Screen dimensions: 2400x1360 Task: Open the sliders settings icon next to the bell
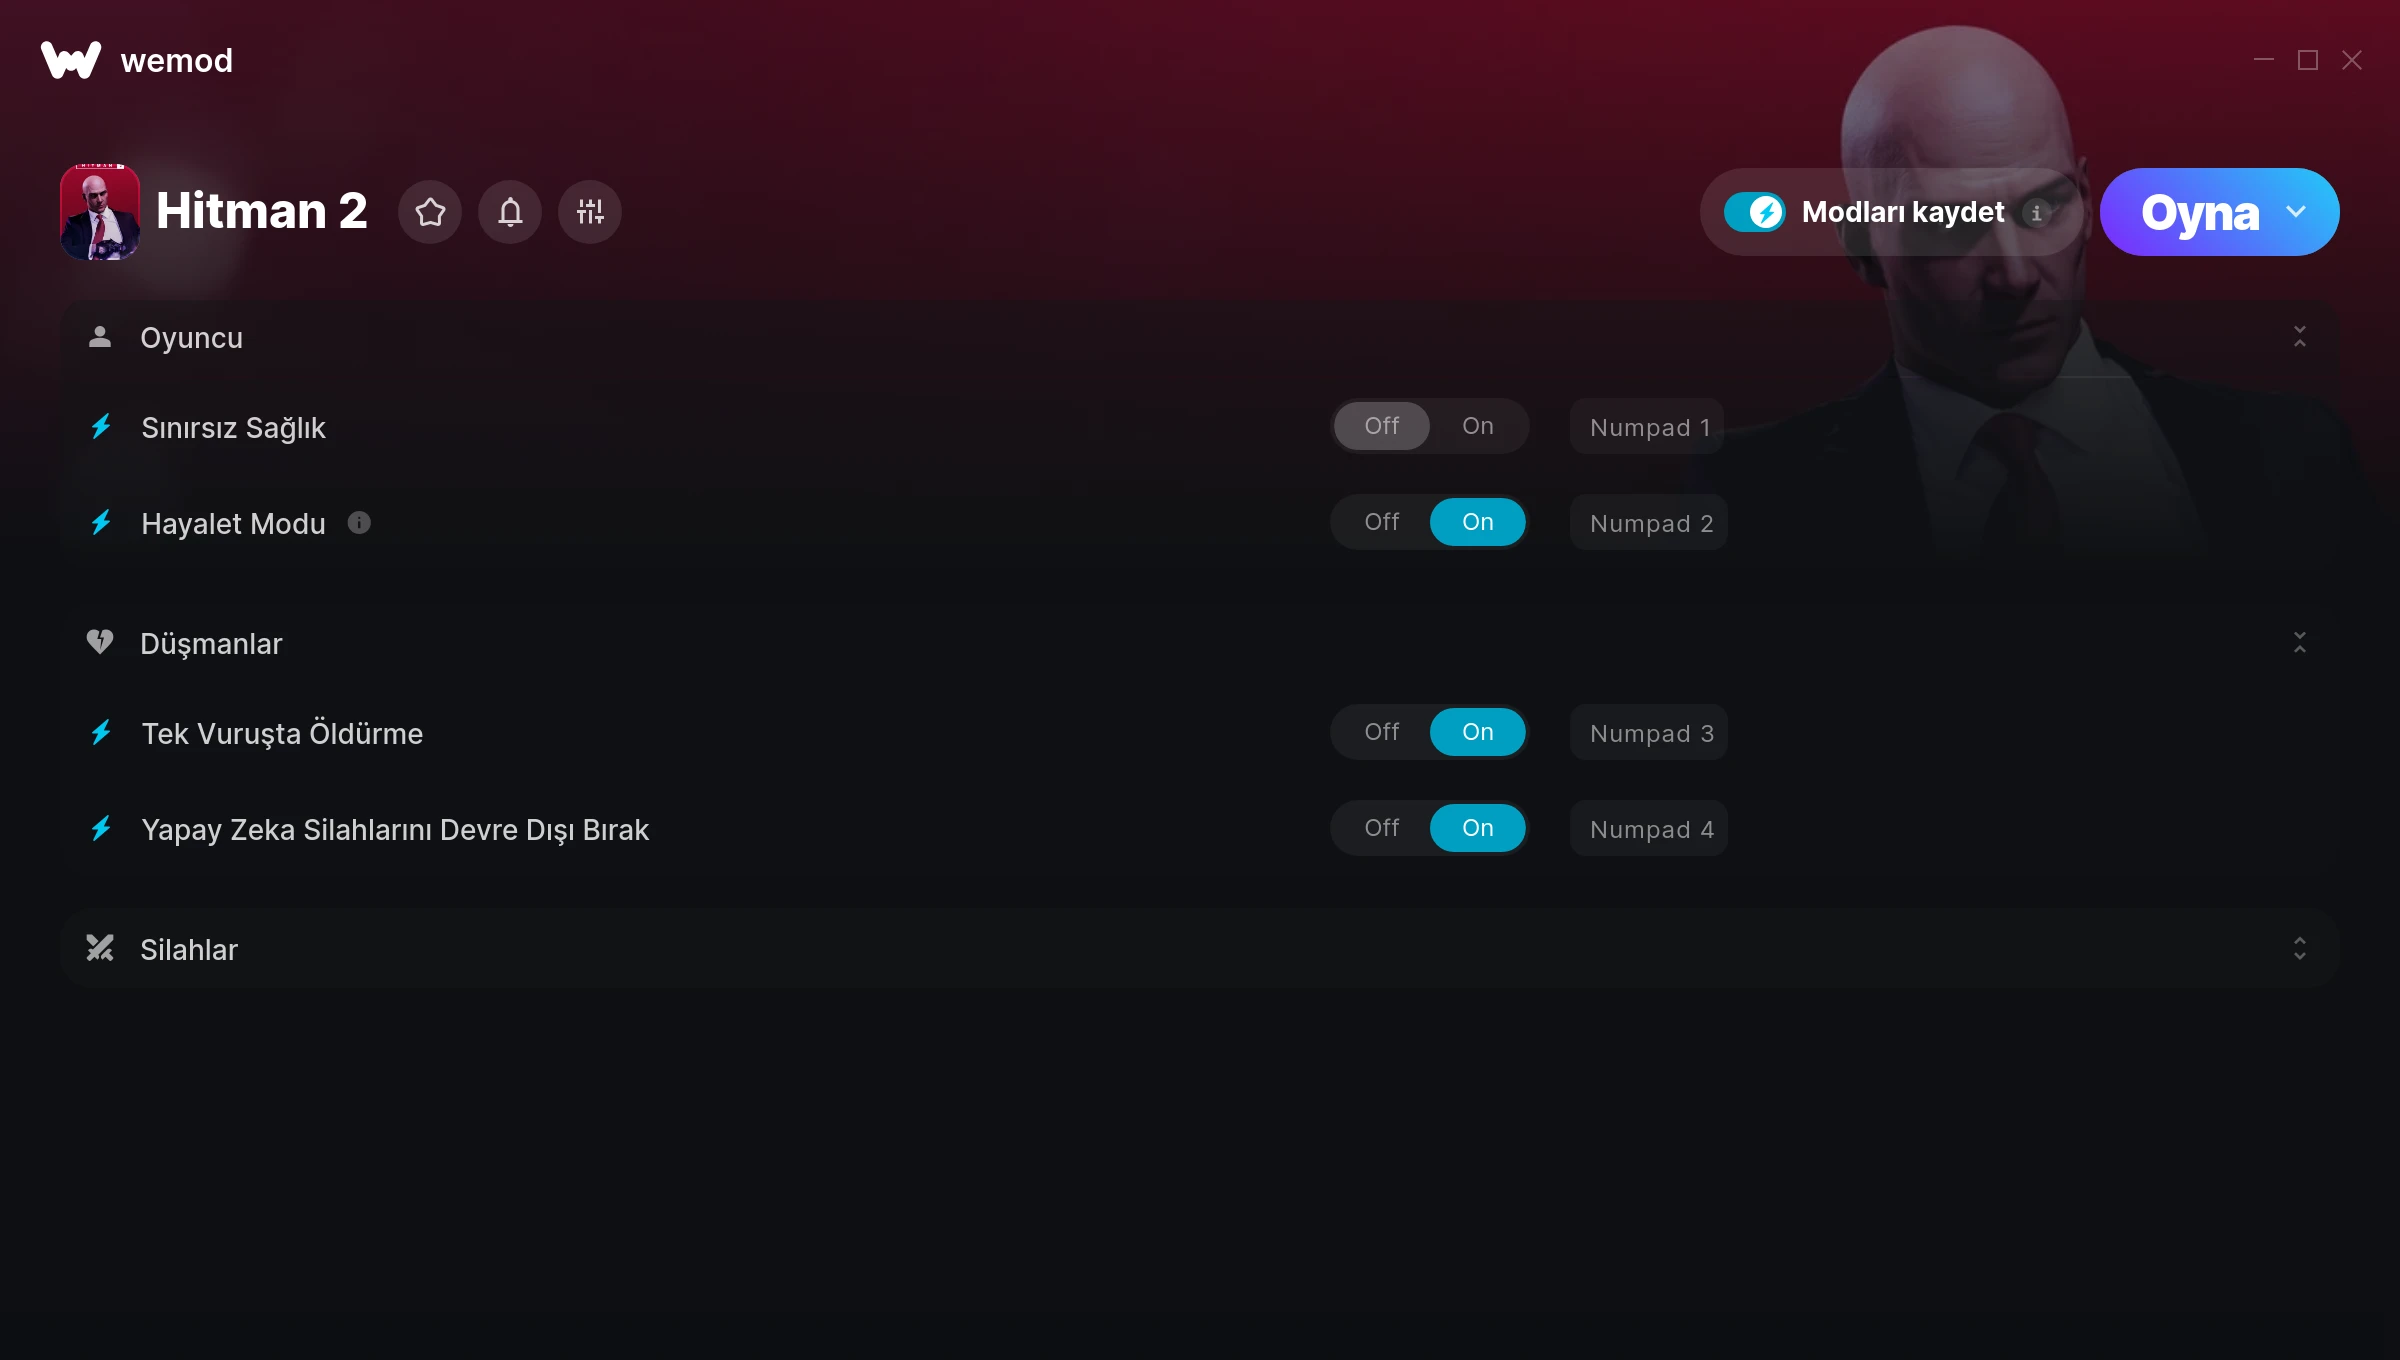[590, 212]
